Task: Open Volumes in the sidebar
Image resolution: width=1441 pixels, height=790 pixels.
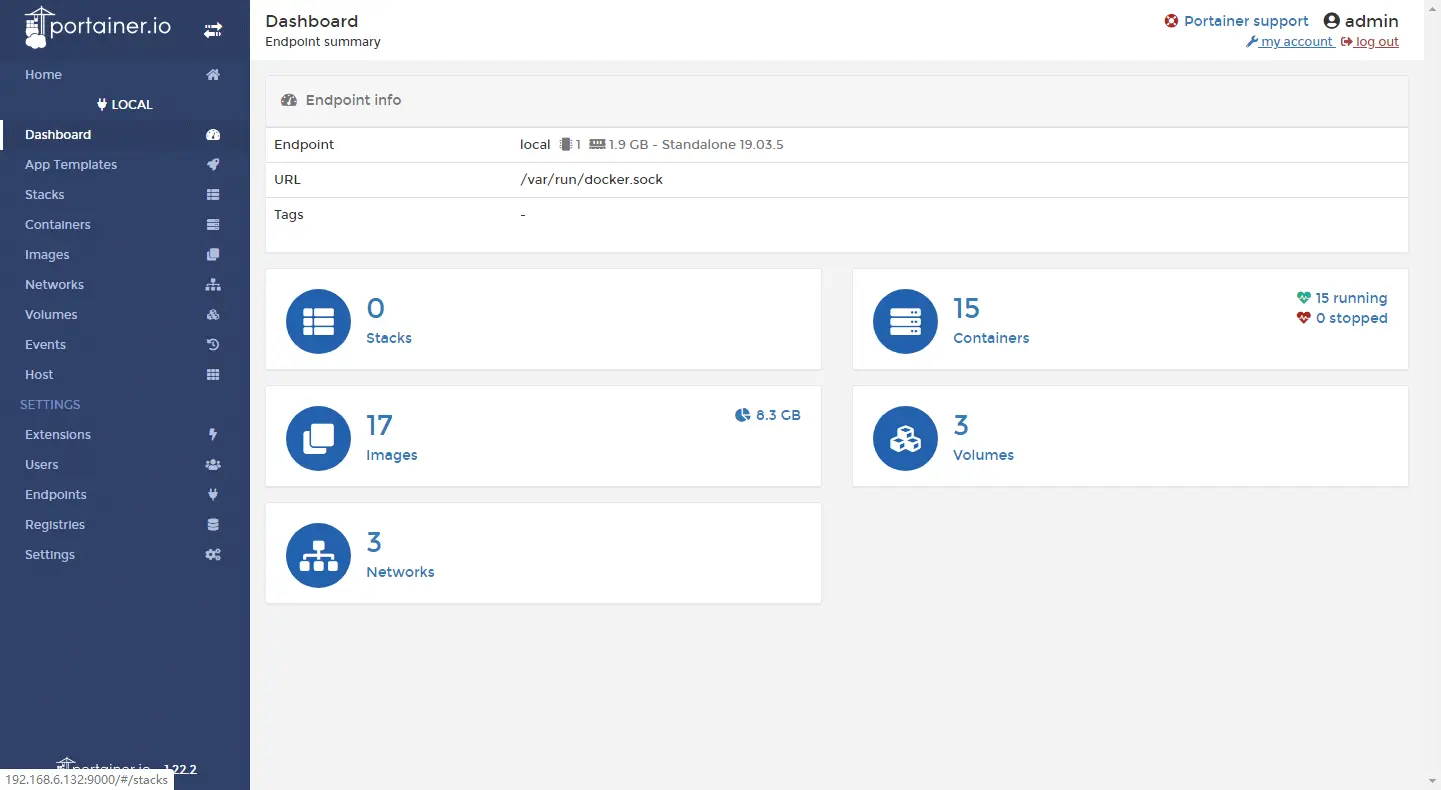Action: point(125,315)
